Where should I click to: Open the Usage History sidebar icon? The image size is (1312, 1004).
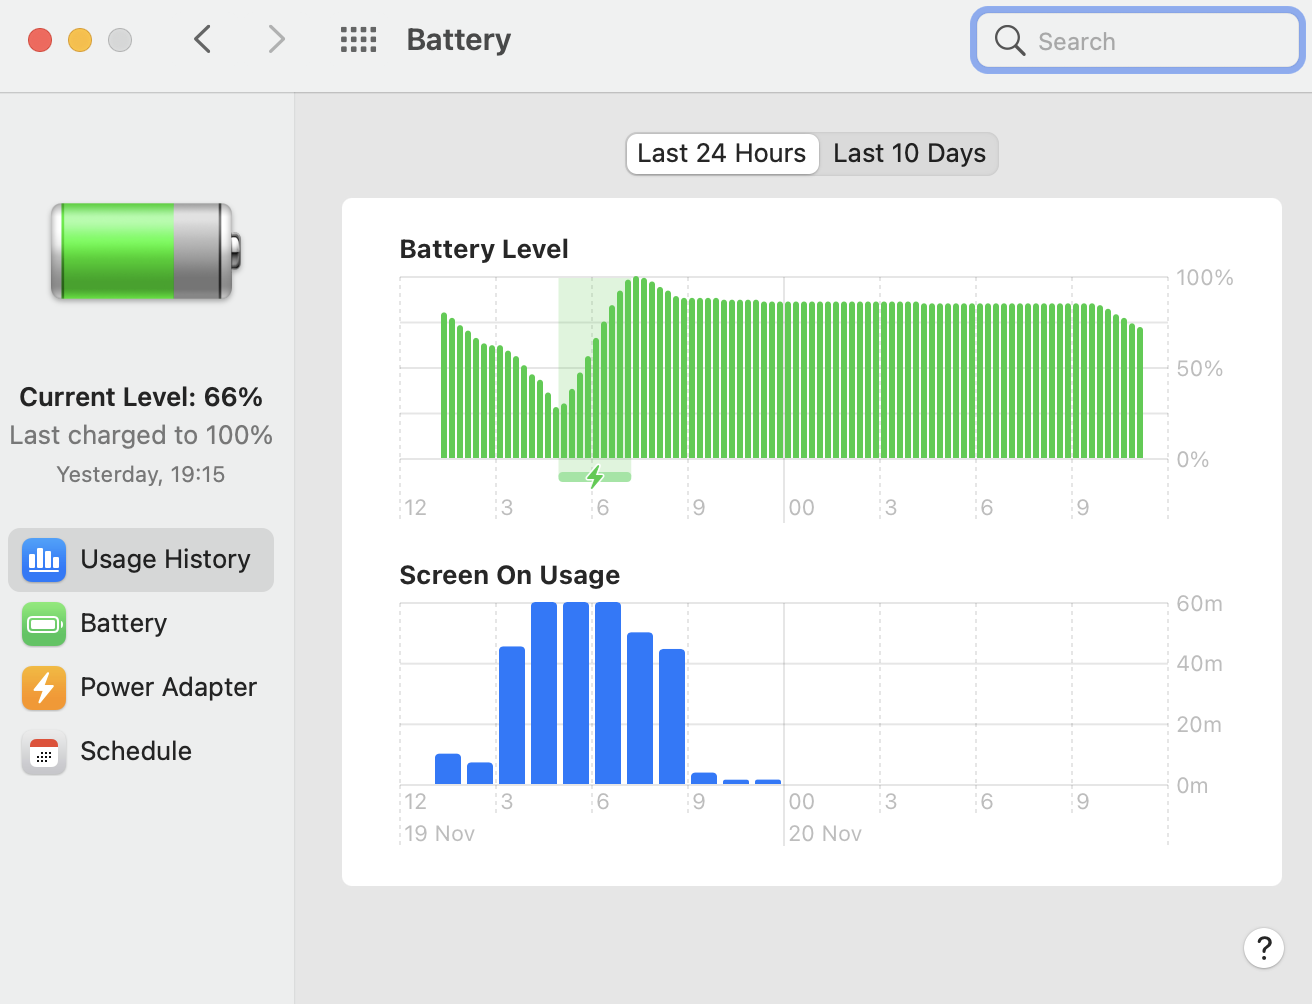[x=44, y=559]
